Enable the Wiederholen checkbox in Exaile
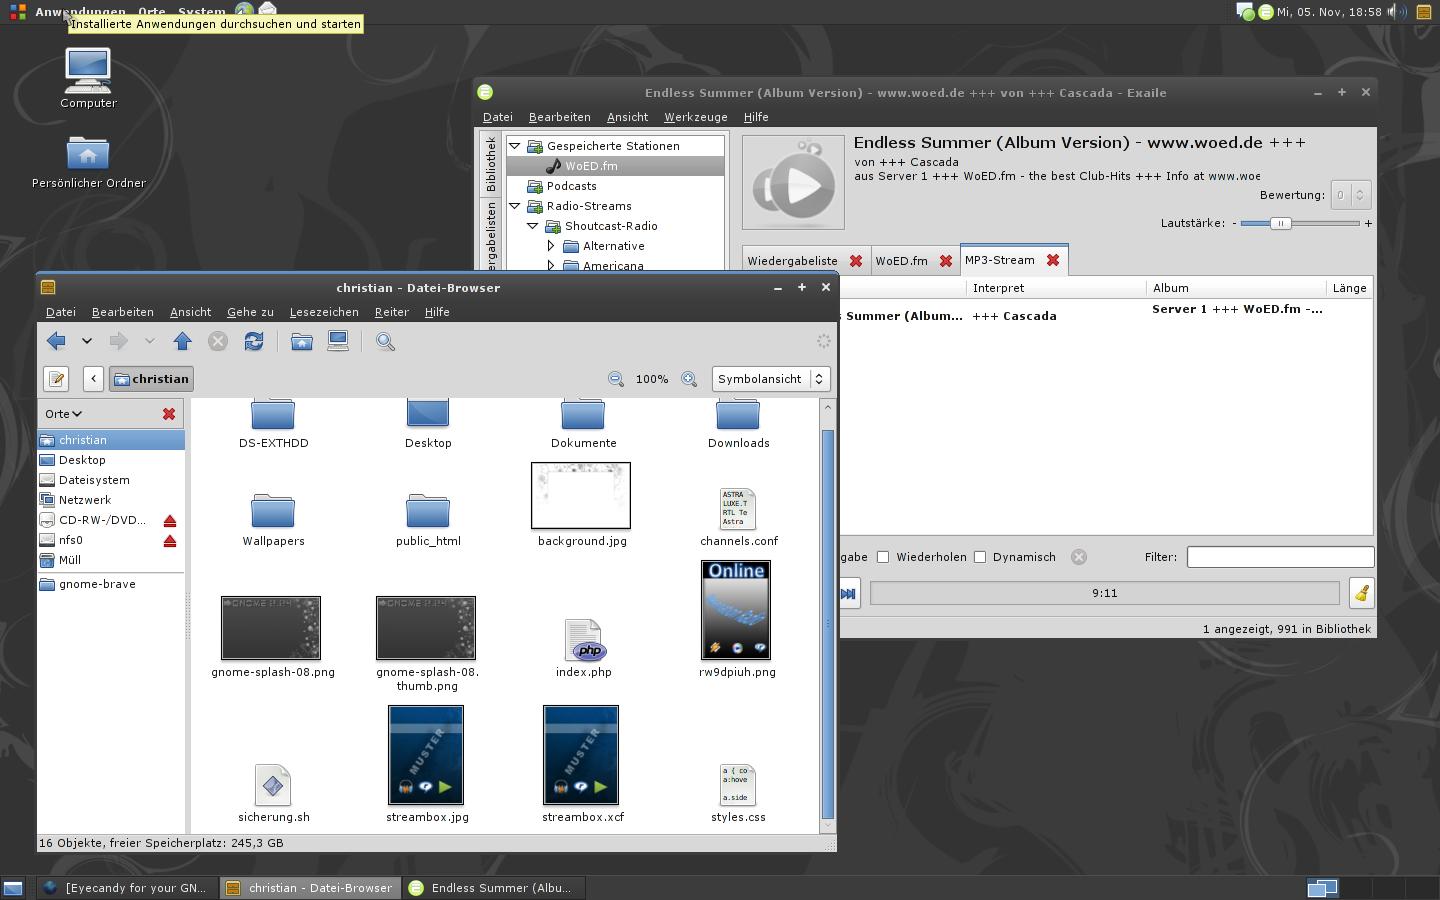 884,557
